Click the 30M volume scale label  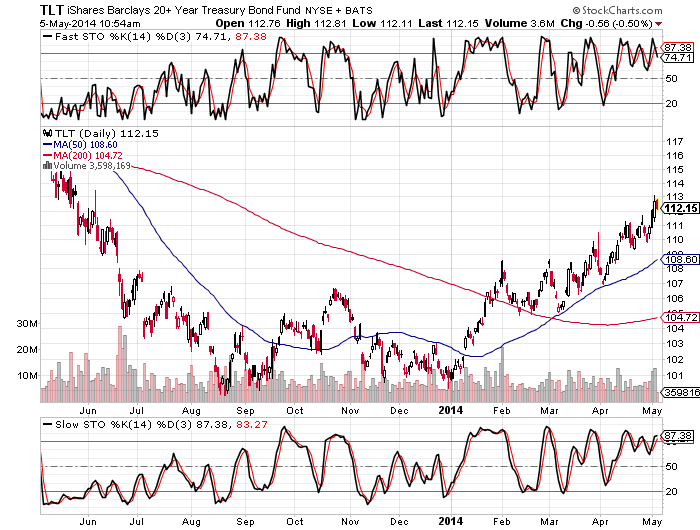27,324
